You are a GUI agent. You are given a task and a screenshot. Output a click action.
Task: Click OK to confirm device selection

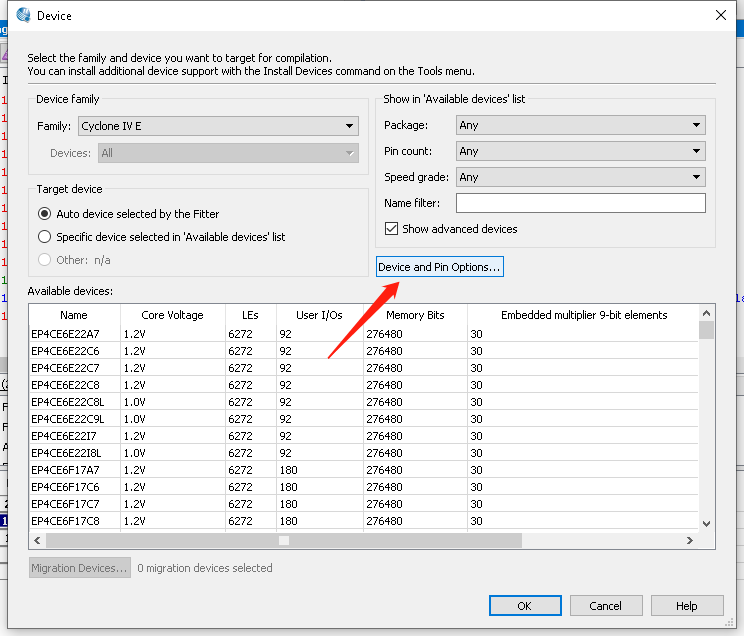click(x=525, y=606)
